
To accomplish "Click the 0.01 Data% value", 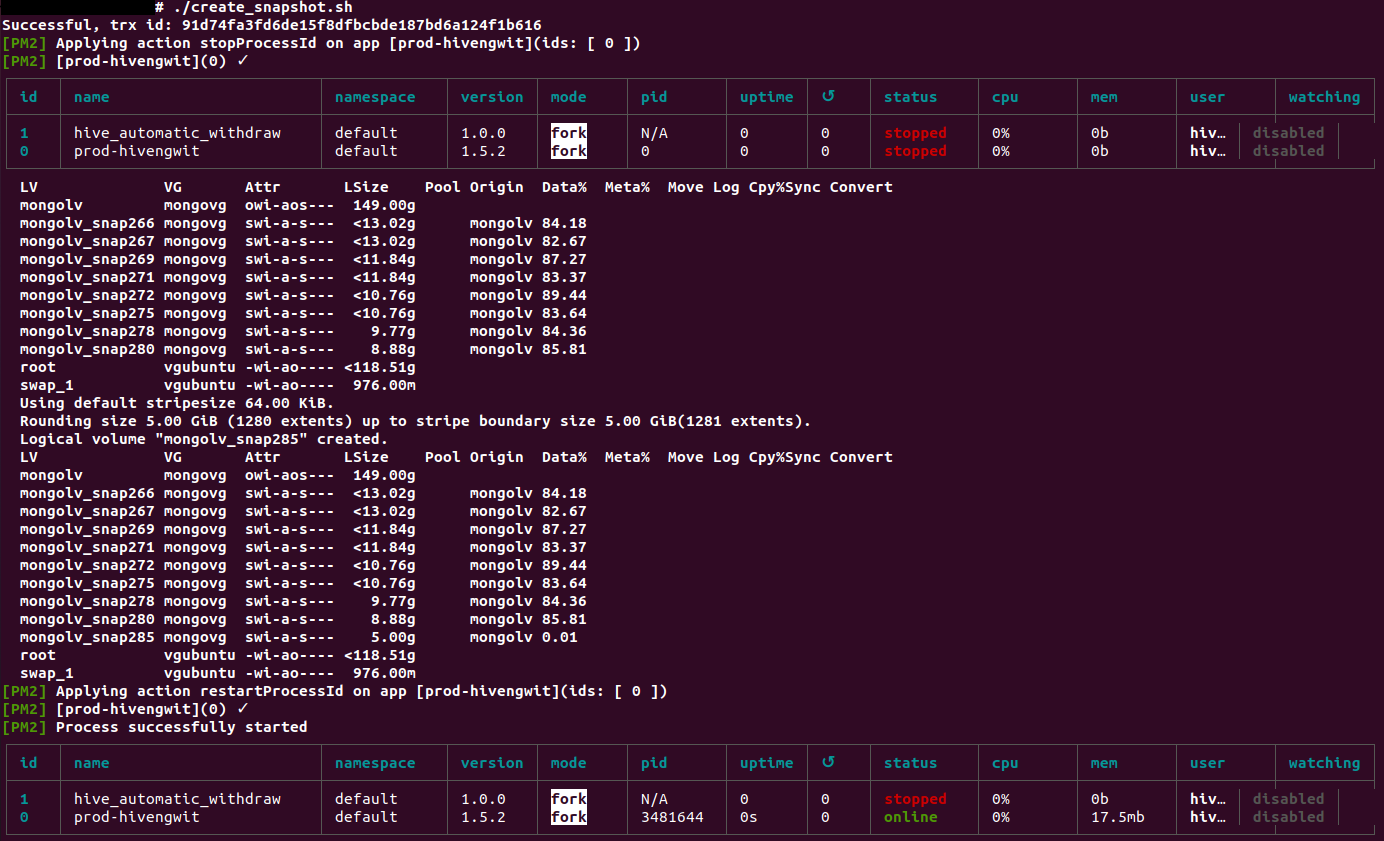I will click(x=559, y=637).
